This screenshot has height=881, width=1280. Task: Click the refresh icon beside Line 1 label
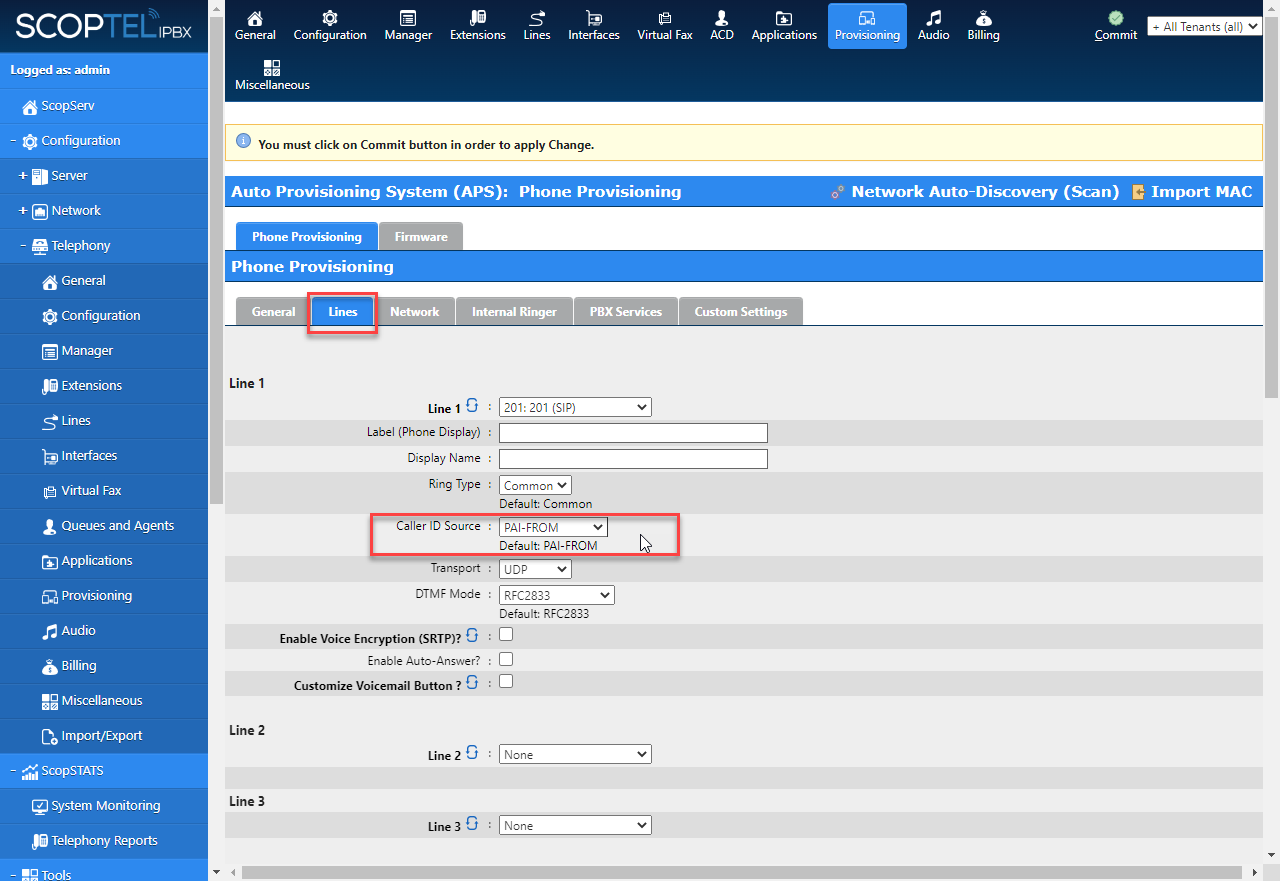[x=473, y=406]
